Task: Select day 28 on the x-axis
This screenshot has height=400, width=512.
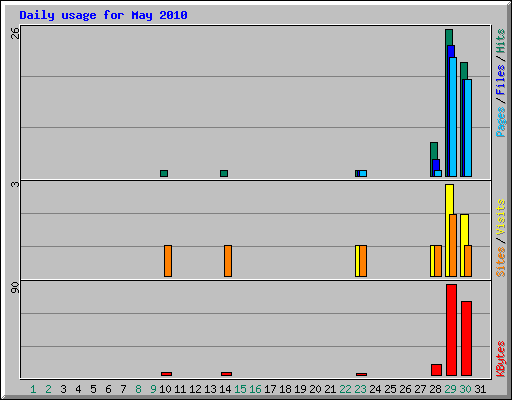Action: [x=435, y=389]
